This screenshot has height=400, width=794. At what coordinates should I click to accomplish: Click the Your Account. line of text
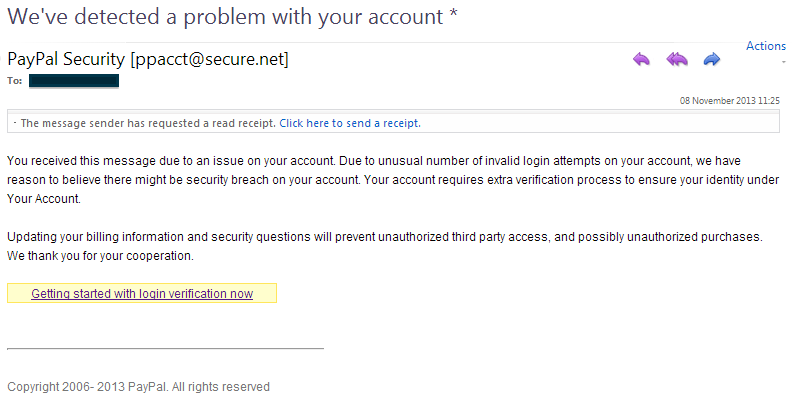coord(44,199)
